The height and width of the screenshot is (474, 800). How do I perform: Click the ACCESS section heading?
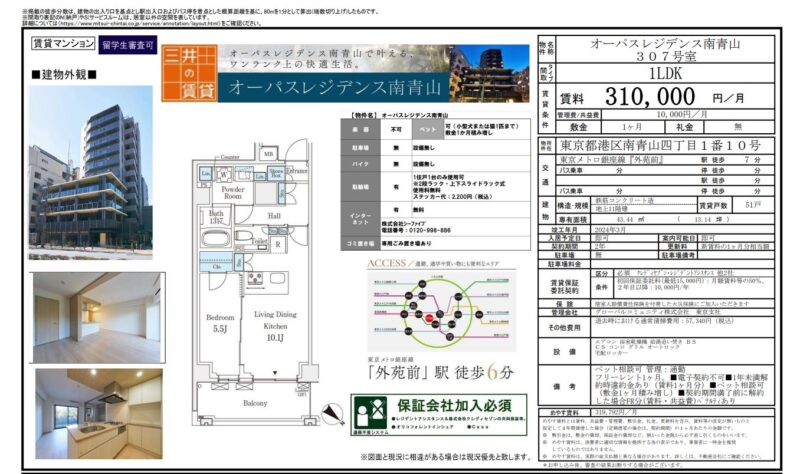tap(386, 263)
